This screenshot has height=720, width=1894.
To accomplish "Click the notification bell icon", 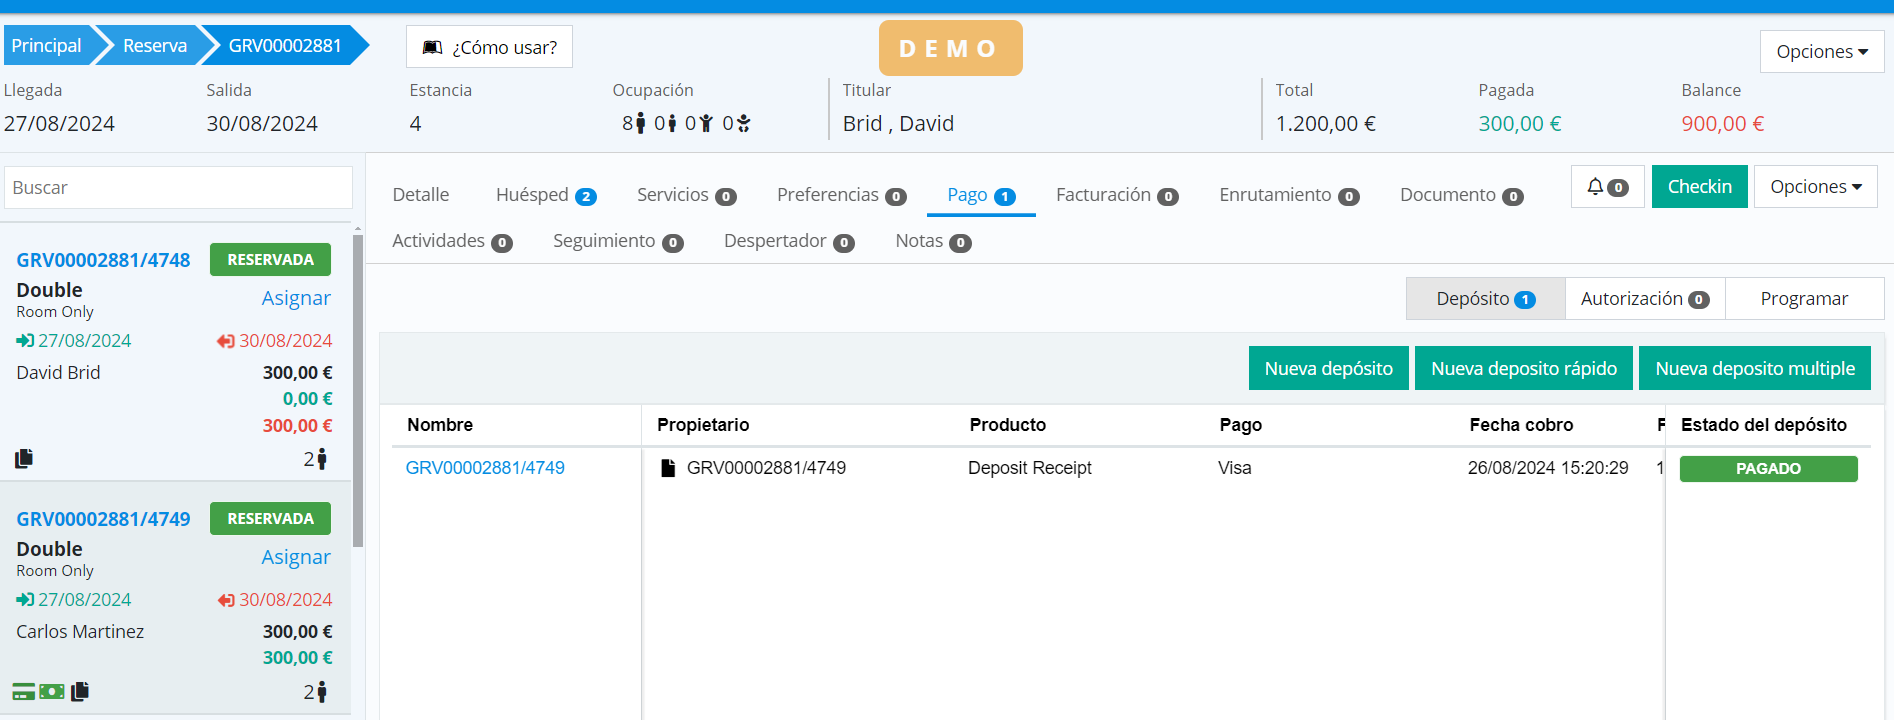I will tap(1596, 187).
